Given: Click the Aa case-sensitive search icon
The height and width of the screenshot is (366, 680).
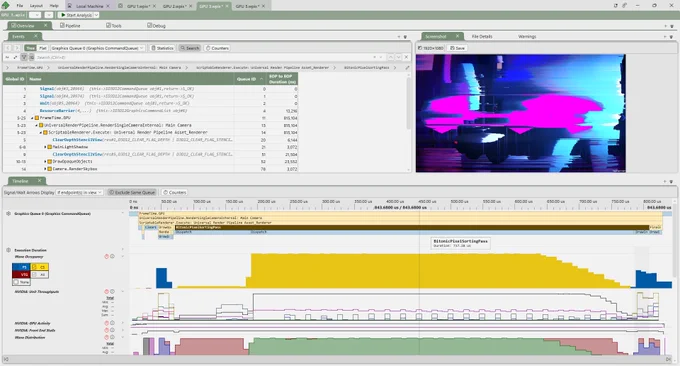Looking at the screenshot, I should coord(7,57).
